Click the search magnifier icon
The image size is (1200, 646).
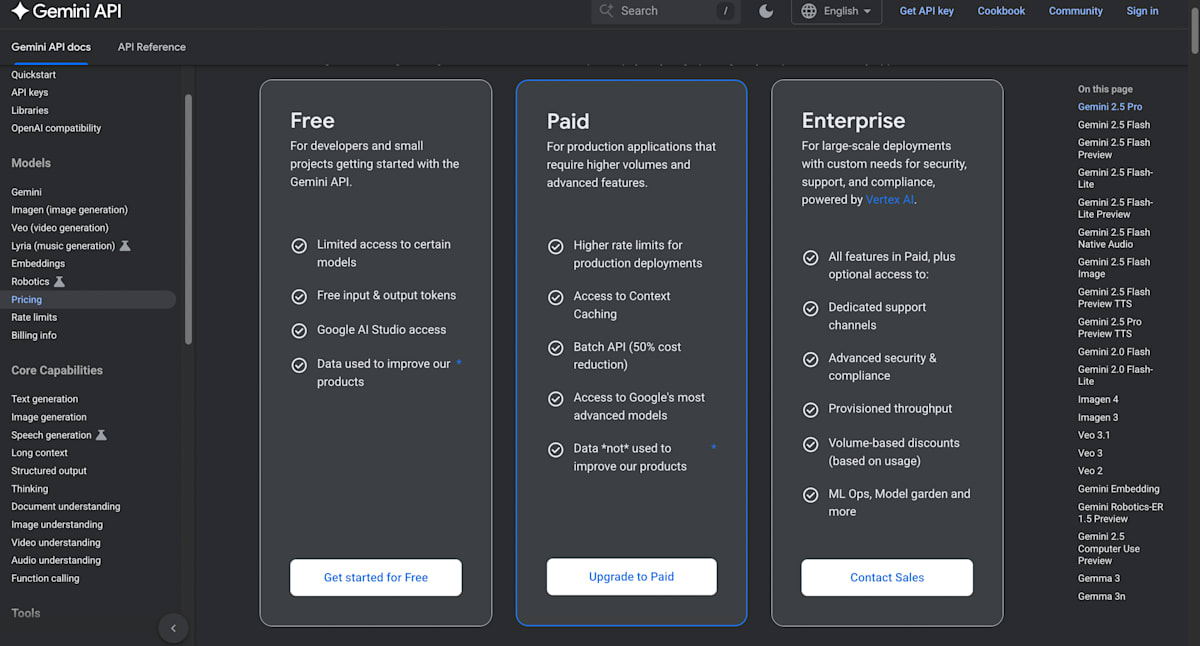(x=606, y=11)
